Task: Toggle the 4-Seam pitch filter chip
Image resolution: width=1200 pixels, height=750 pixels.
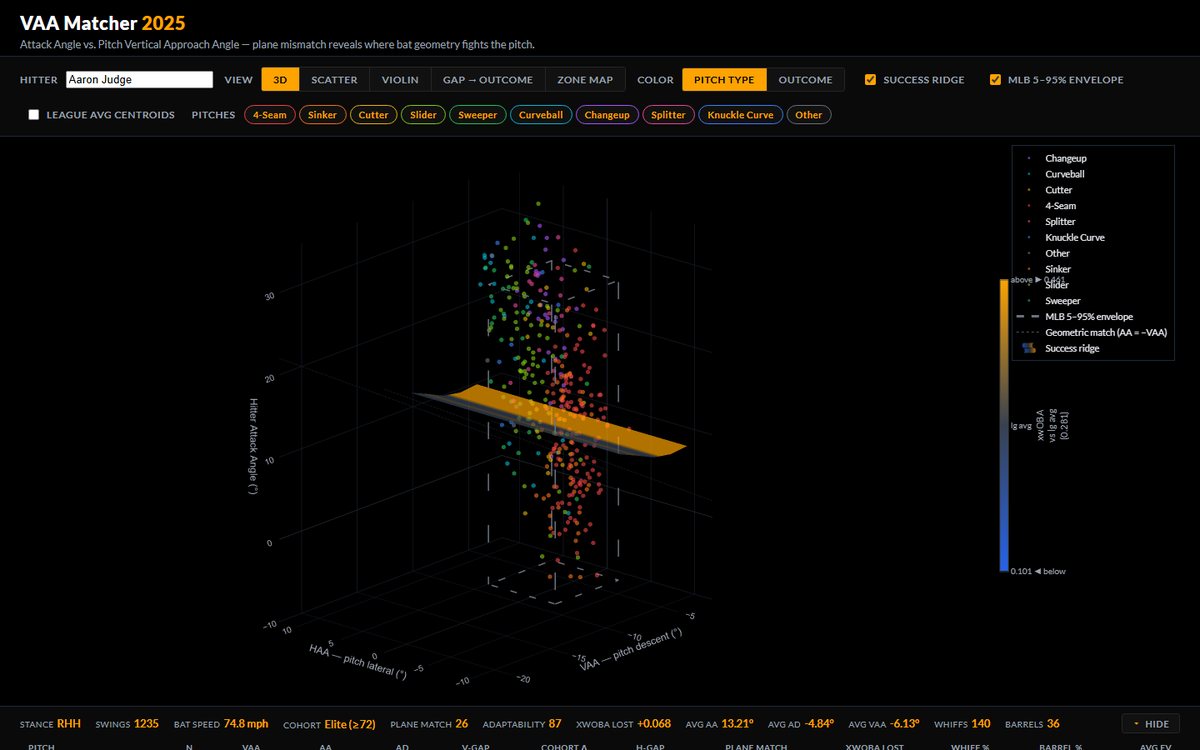Action: tap(270, 115)
